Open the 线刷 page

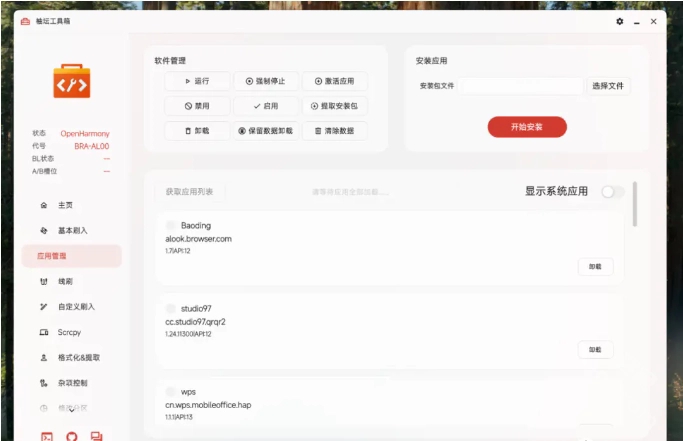click(72, 282)
